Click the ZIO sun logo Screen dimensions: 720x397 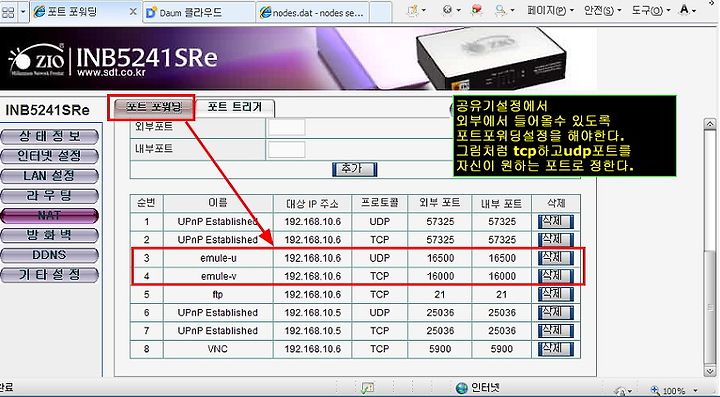coord(36,59)
